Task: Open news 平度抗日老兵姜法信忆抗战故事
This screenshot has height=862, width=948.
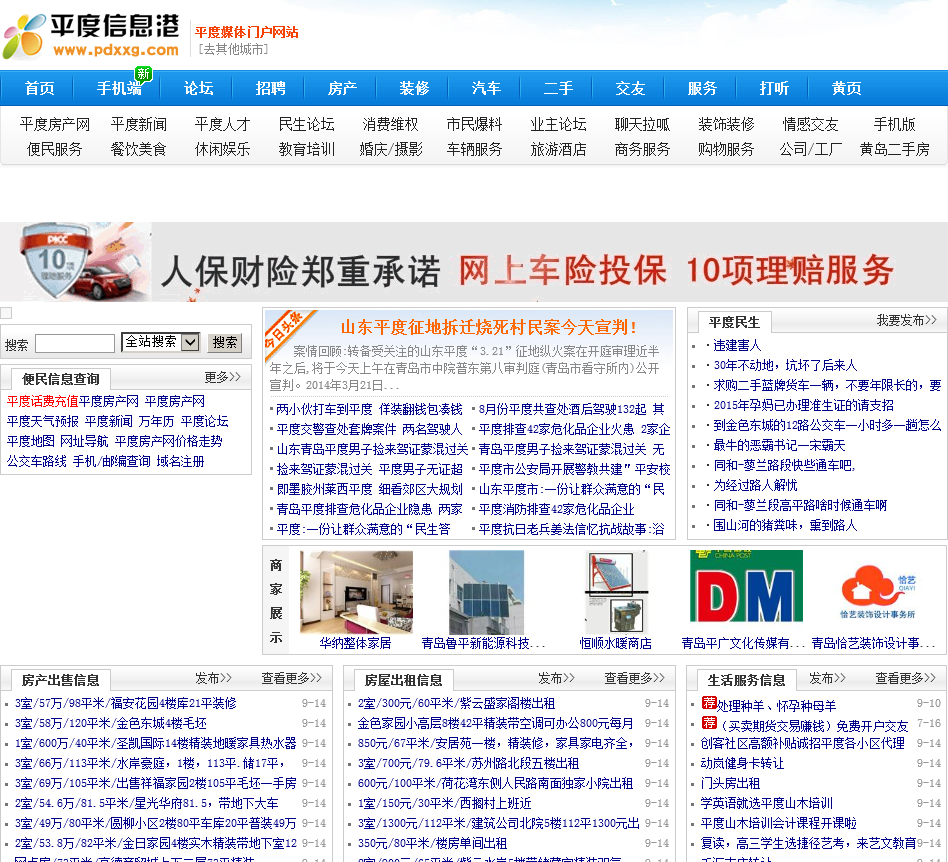Action: point(571,529)
